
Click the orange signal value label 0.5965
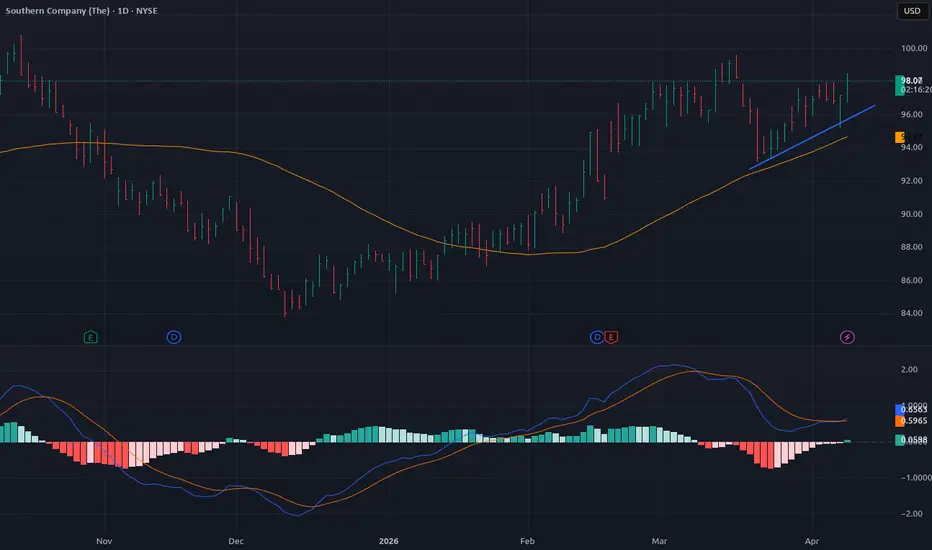(912, 420)
